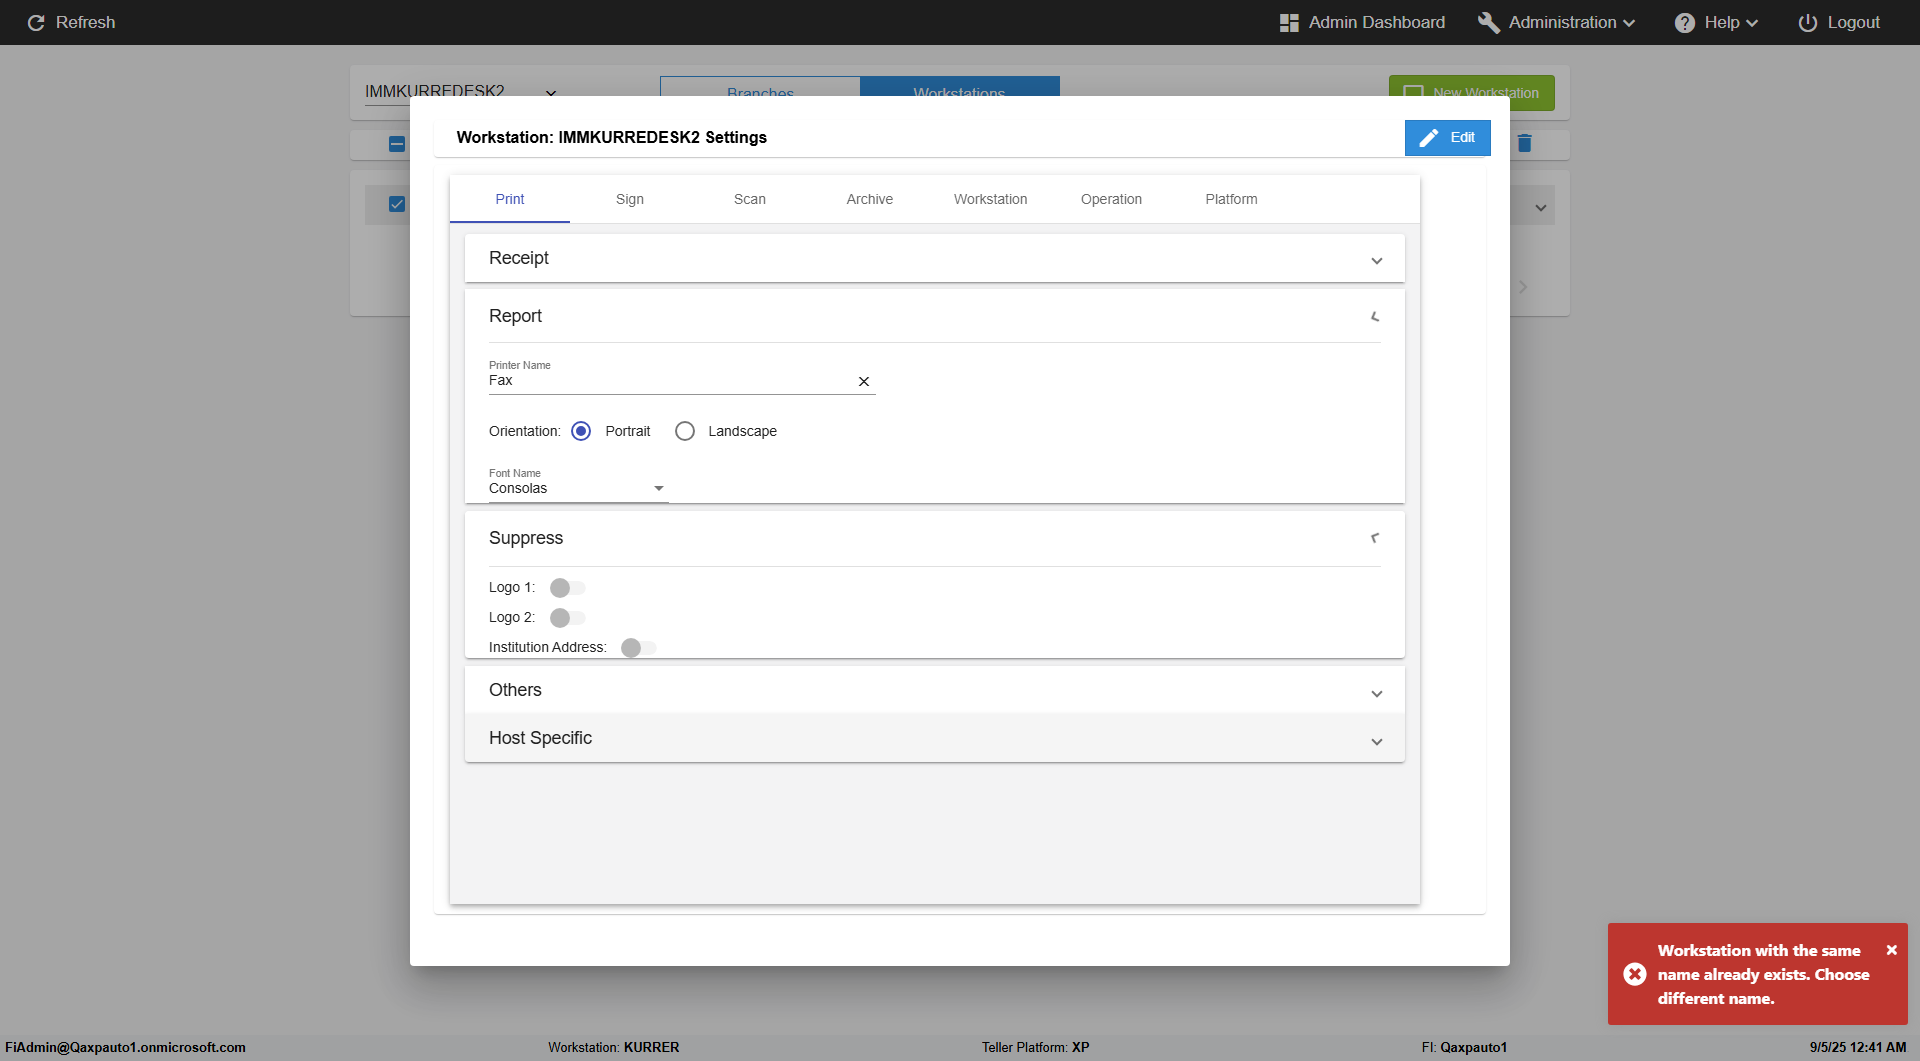Open the Admin Dashboard grid icon
The width and height of the screenshot is (1920, 1061).
coord(1289,22)
